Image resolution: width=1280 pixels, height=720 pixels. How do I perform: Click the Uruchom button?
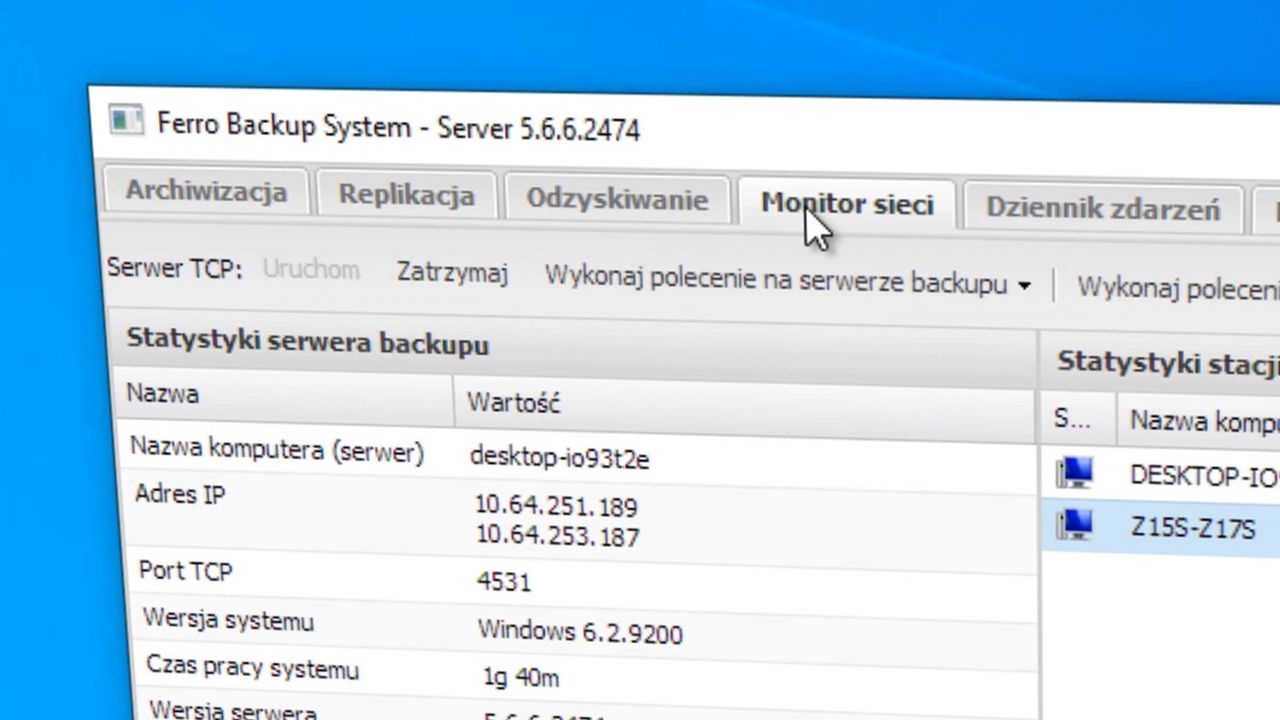point(311,269)
